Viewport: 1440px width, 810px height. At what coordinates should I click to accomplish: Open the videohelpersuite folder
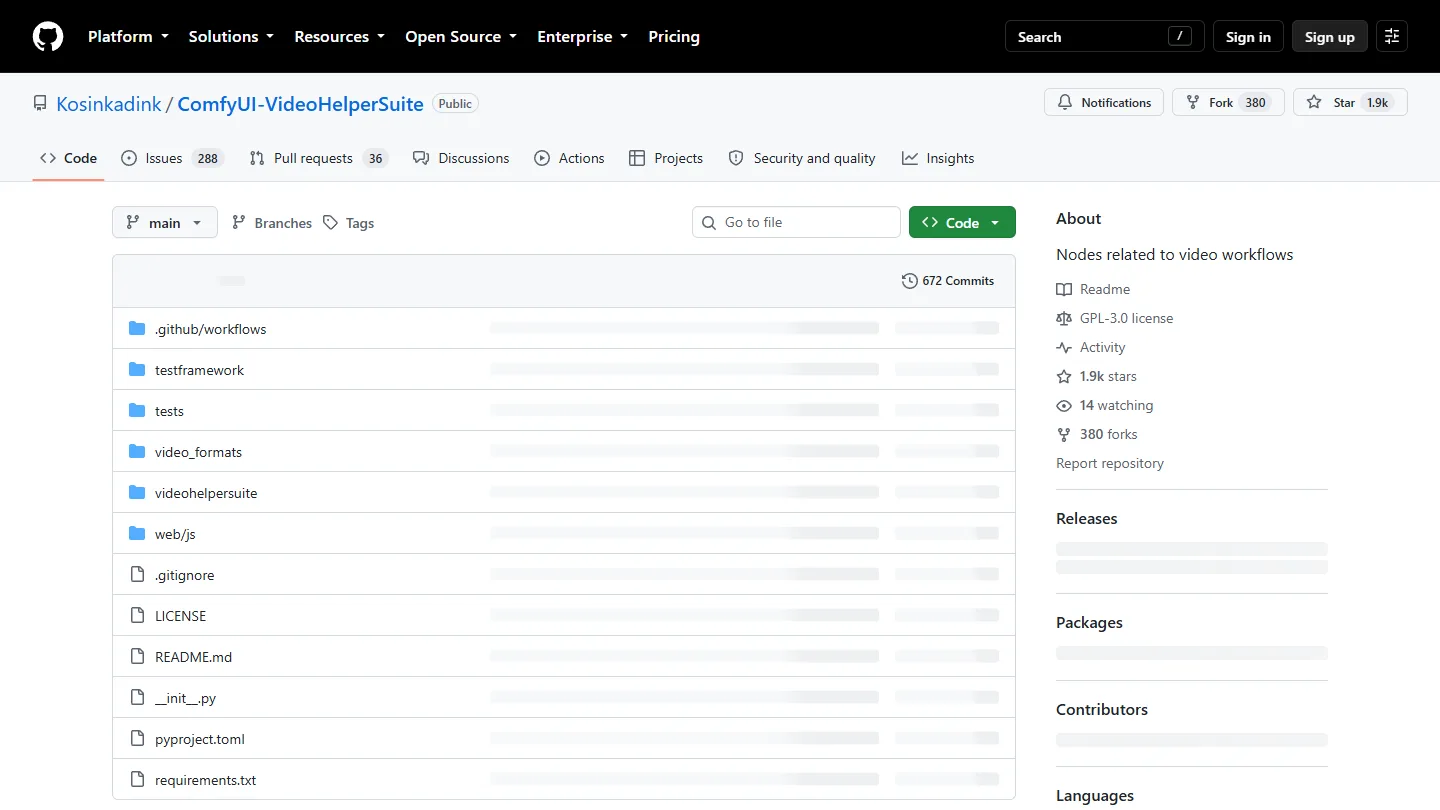[206, 493]
